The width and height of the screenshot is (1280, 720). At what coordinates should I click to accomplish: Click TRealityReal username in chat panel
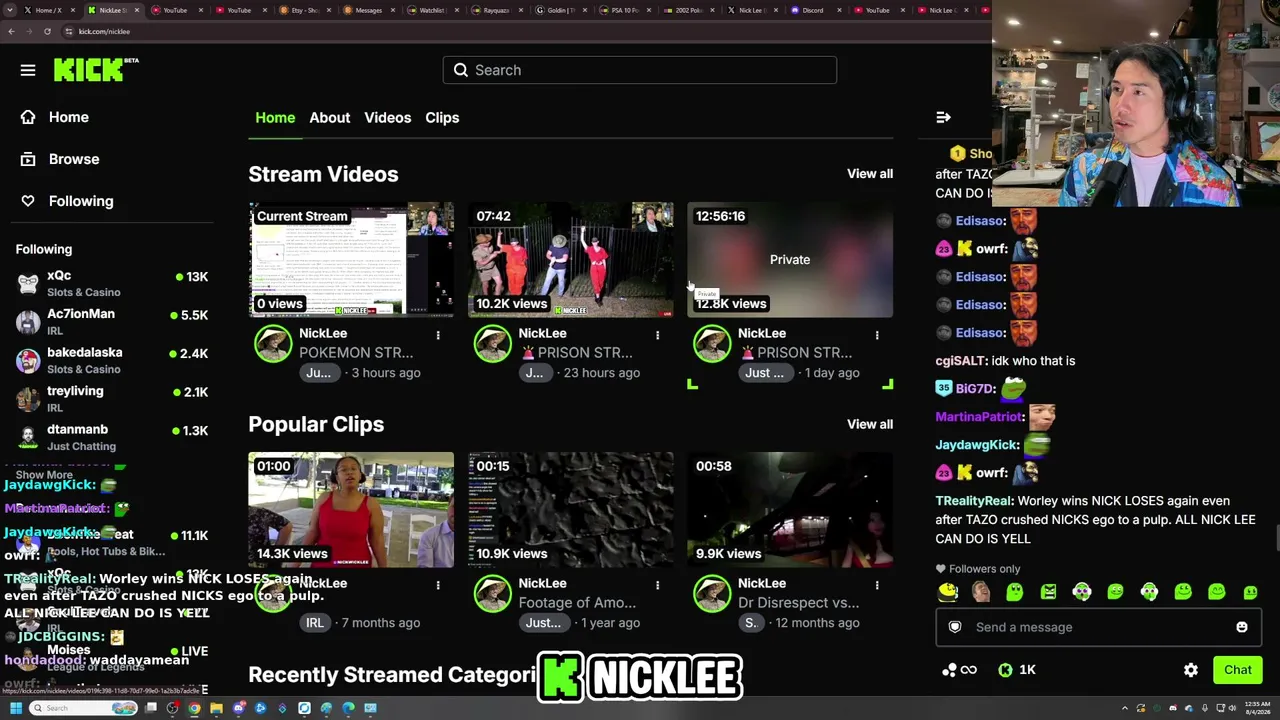pyautogui.click(x=973, y=501)
